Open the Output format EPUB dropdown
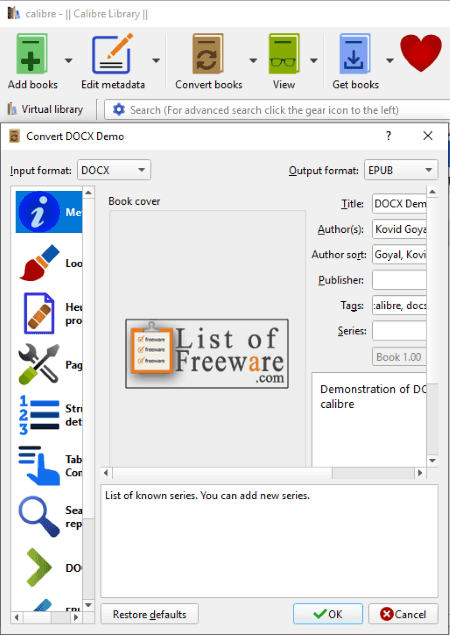Screen dimensions: 450x635 401,170
